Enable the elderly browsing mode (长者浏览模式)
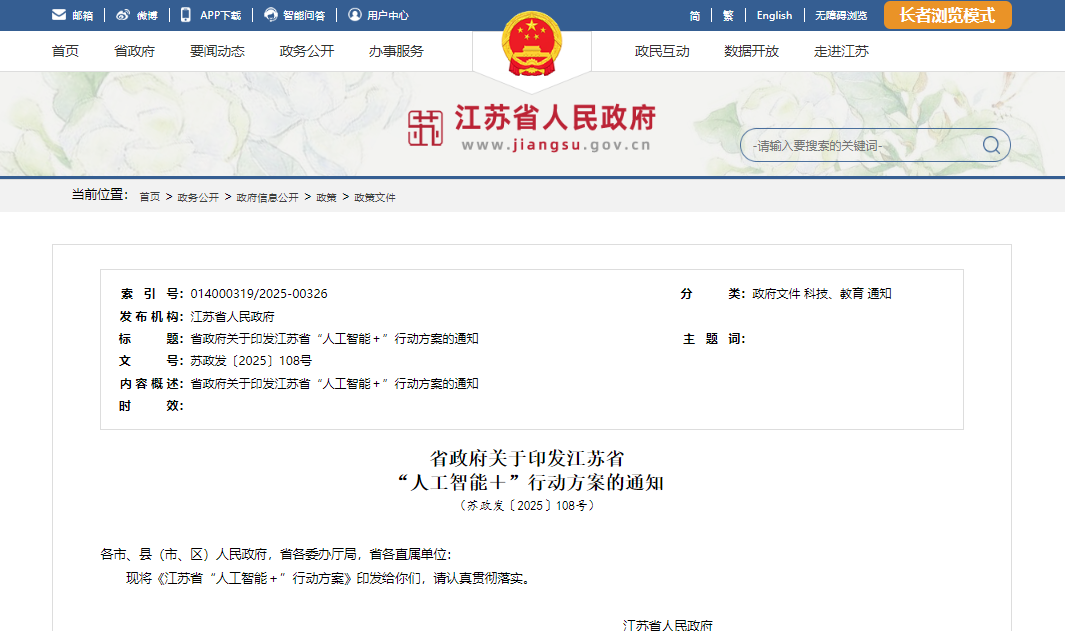This screenshot has width=1065, height=631. click(x=947, y=15)
